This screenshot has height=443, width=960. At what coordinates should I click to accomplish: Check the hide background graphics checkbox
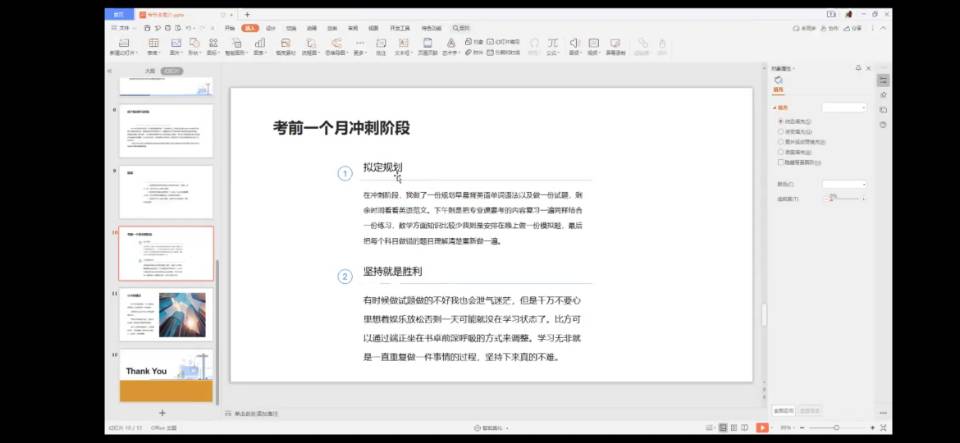click(x=781, y=161)
